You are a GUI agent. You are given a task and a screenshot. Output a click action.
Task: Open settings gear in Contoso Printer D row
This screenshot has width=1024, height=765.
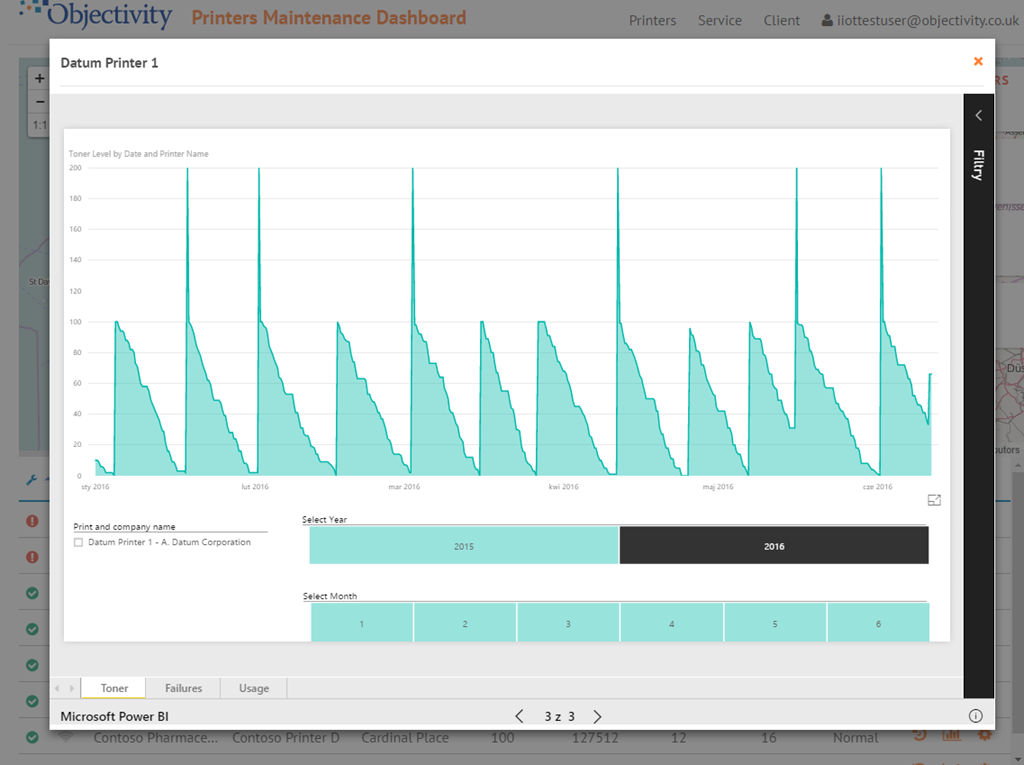[x=984, y=736]
